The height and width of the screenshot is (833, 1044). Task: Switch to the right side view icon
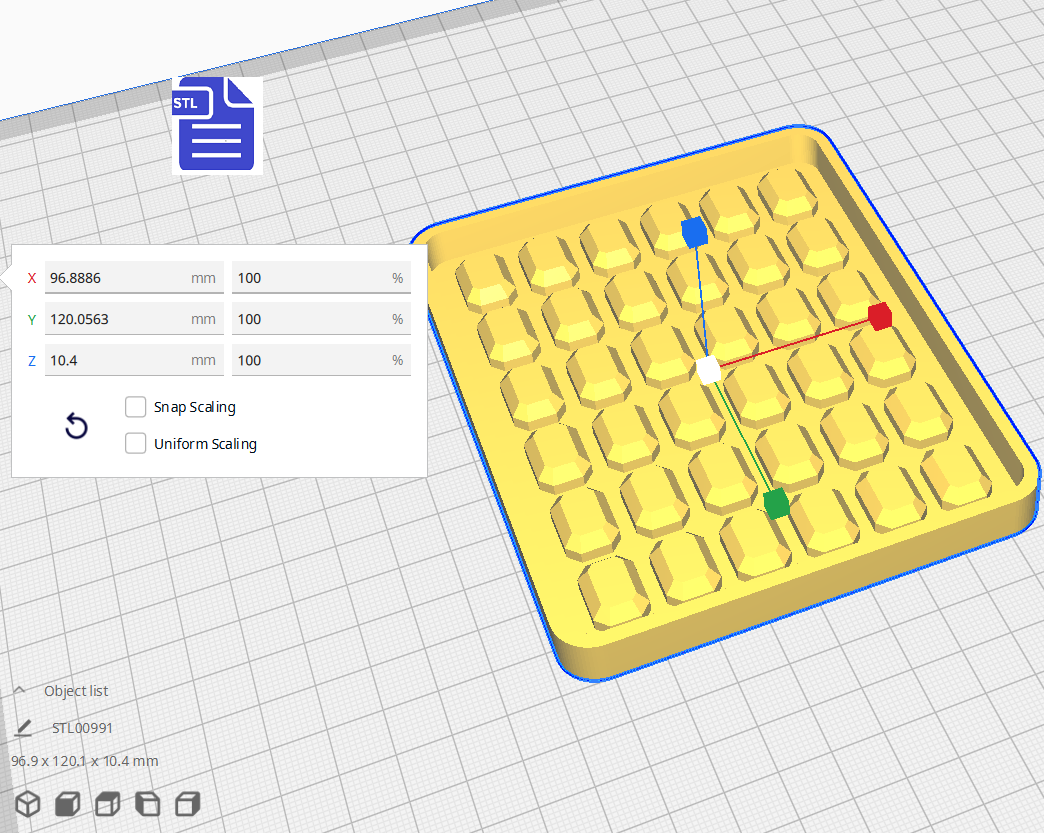tap(187, 803)
